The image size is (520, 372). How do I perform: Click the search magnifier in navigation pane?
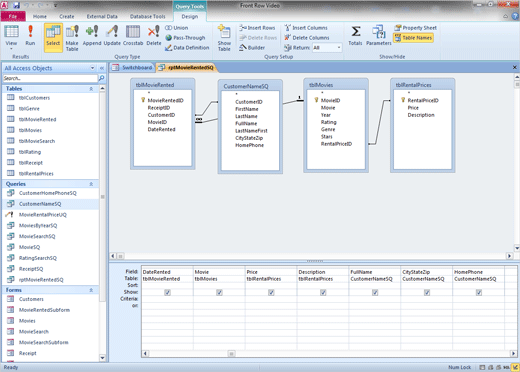[101, 78]
